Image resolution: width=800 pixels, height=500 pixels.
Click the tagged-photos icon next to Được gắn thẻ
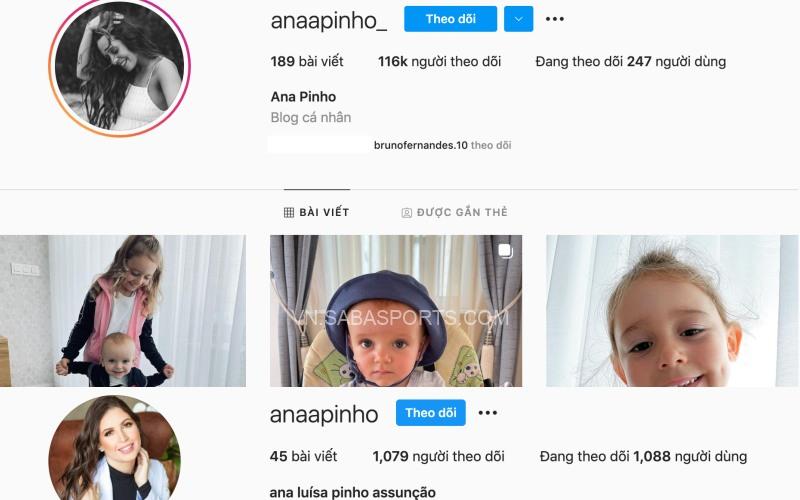coord(407,213)
